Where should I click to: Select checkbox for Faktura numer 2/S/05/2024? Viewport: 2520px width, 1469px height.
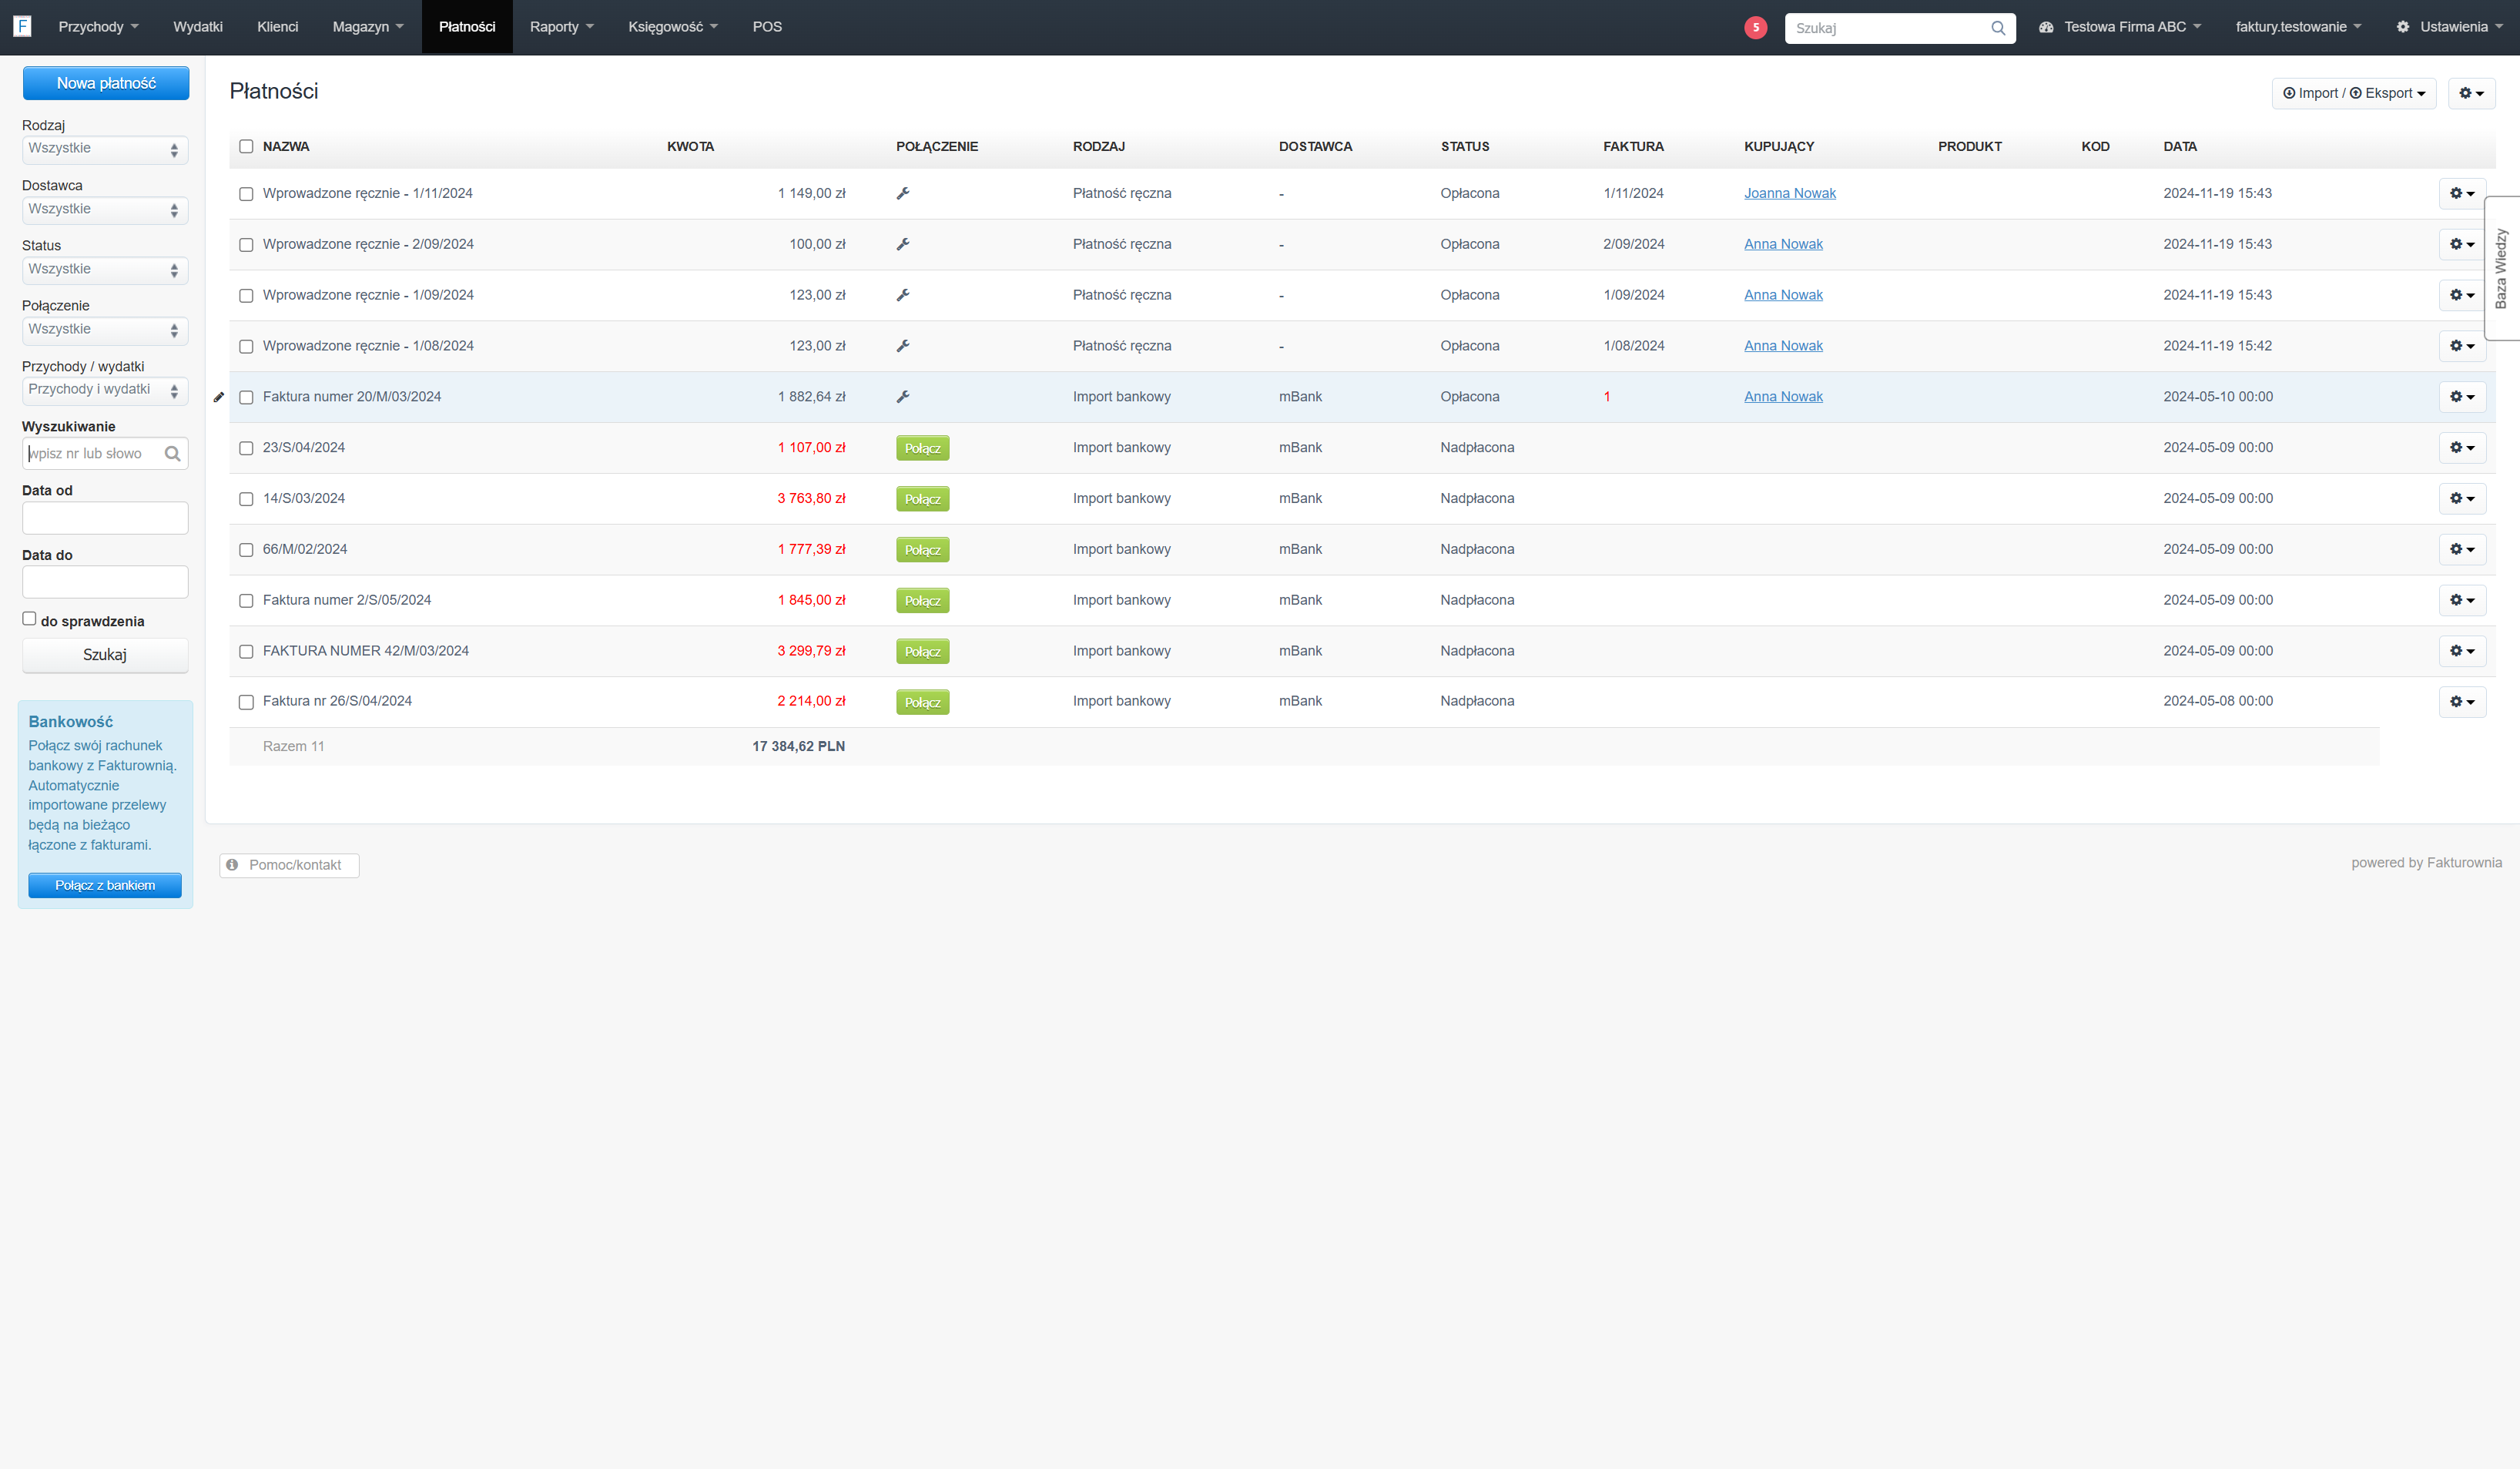pyautogui.click(x=246, y=601)
